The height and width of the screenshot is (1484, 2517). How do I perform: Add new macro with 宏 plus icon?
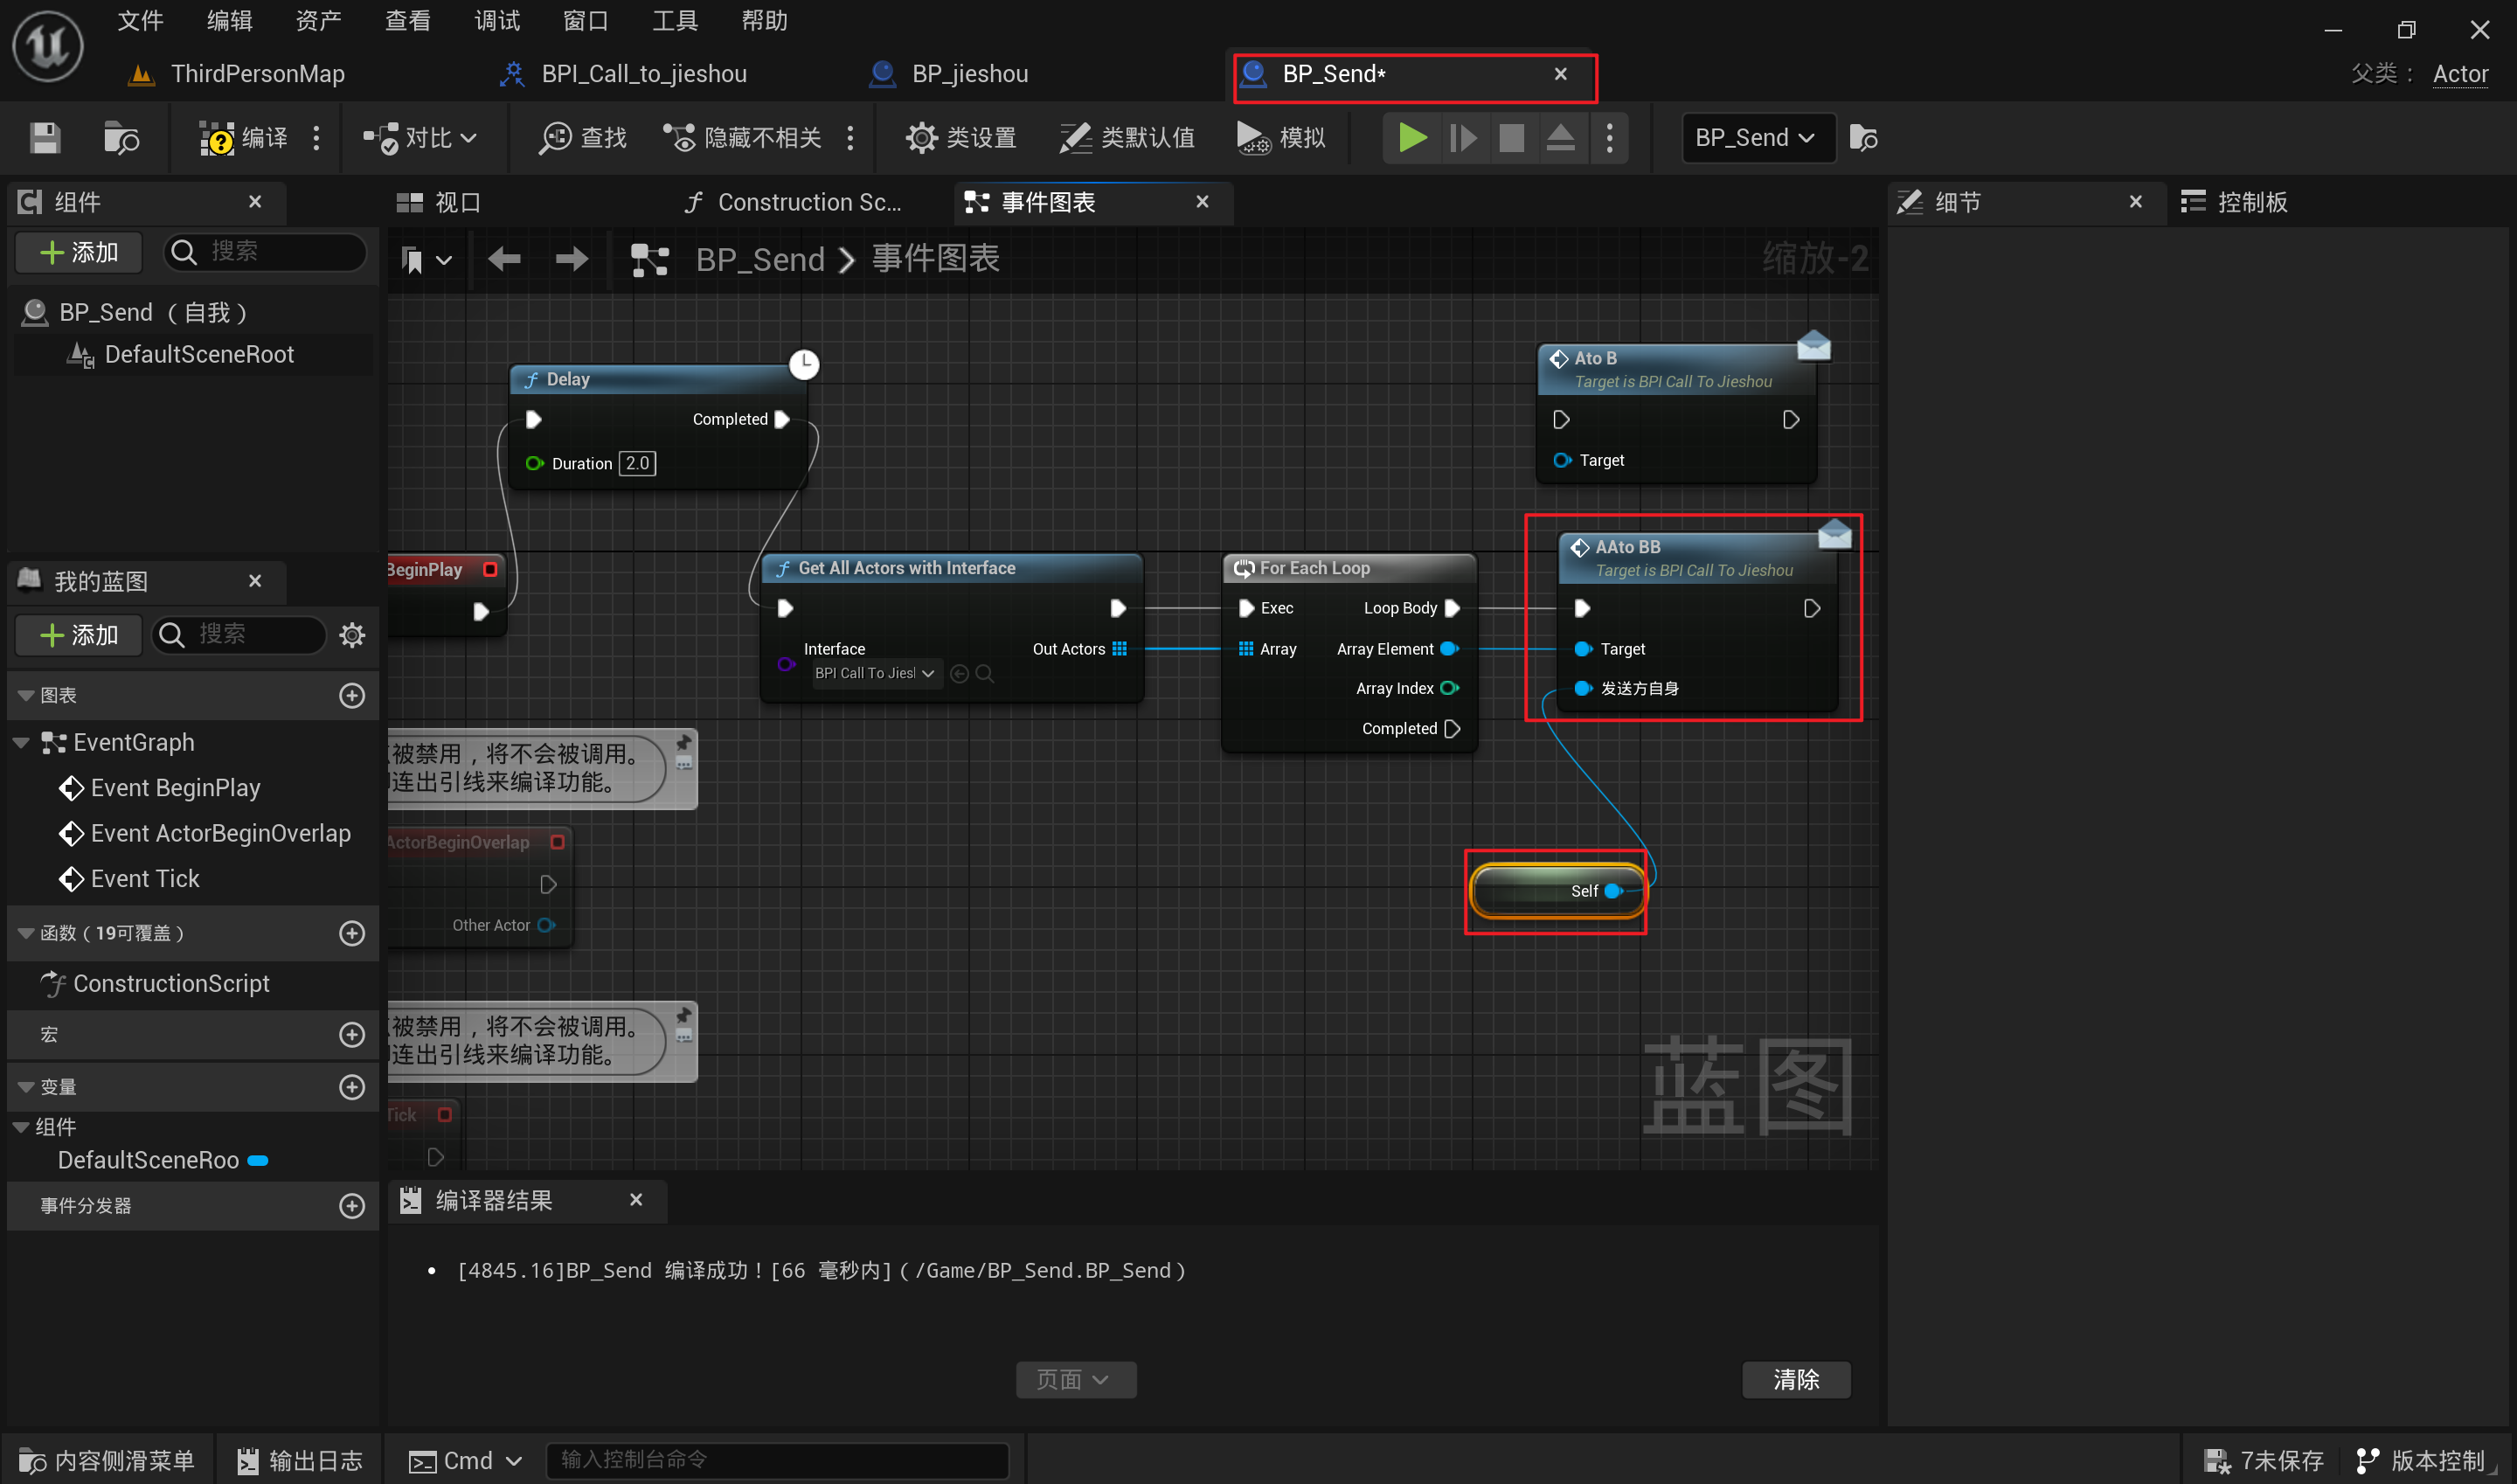pyautogui.click(x=352, y=1034)
